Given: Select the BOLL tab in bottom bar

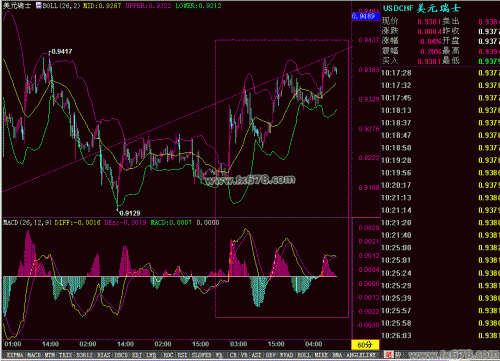Looking at the screenshot, I should pos(303,355).
